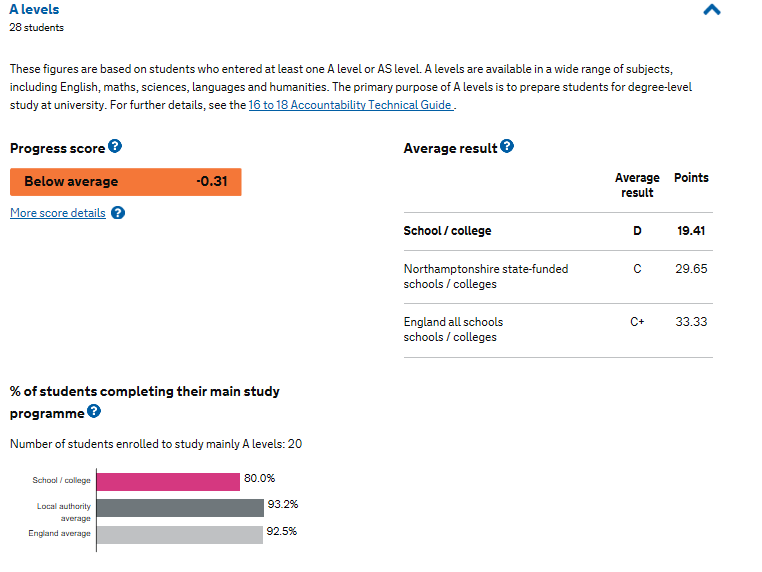
Task: Click the light grey England average bar
Action: 180,535
